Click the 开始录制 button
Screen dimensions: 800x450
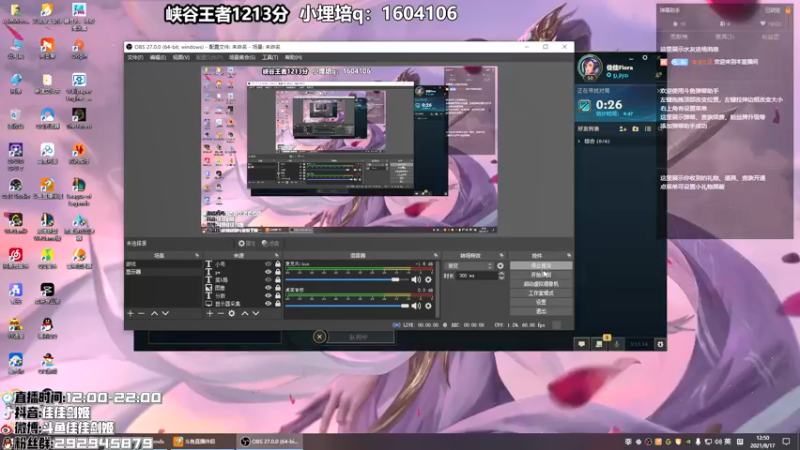541,275
